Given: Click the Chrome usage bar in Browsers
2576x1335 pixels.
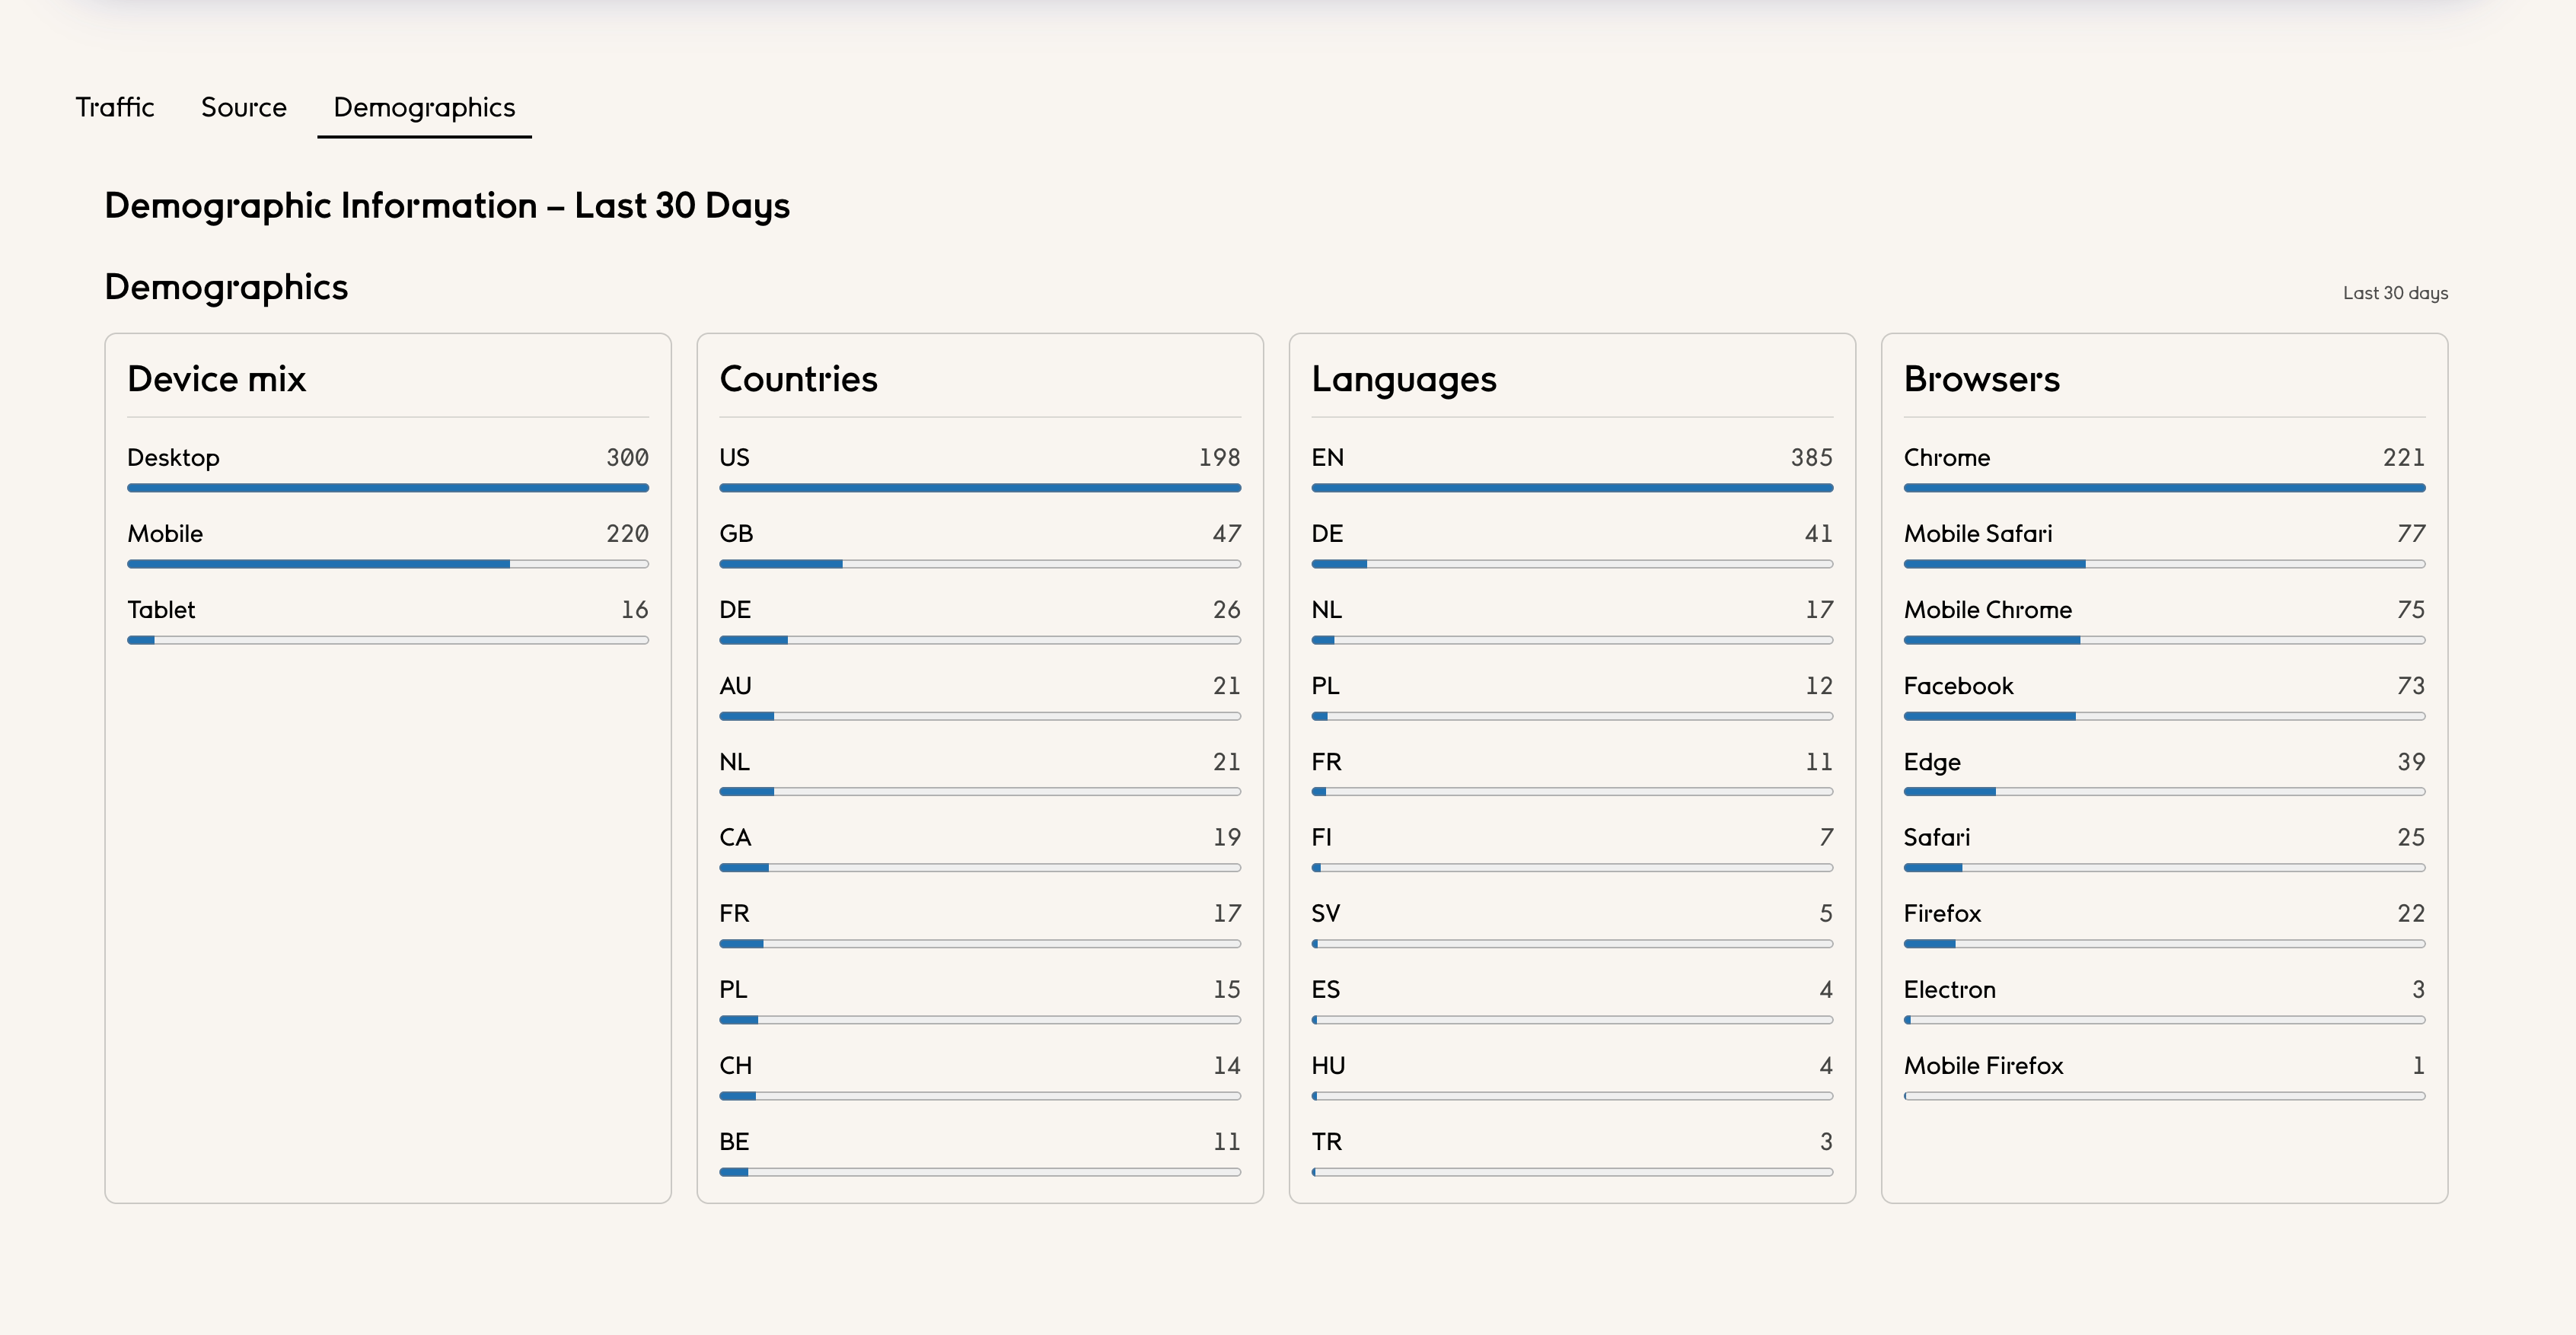Looking at the screenshot, I should 2164,488.
